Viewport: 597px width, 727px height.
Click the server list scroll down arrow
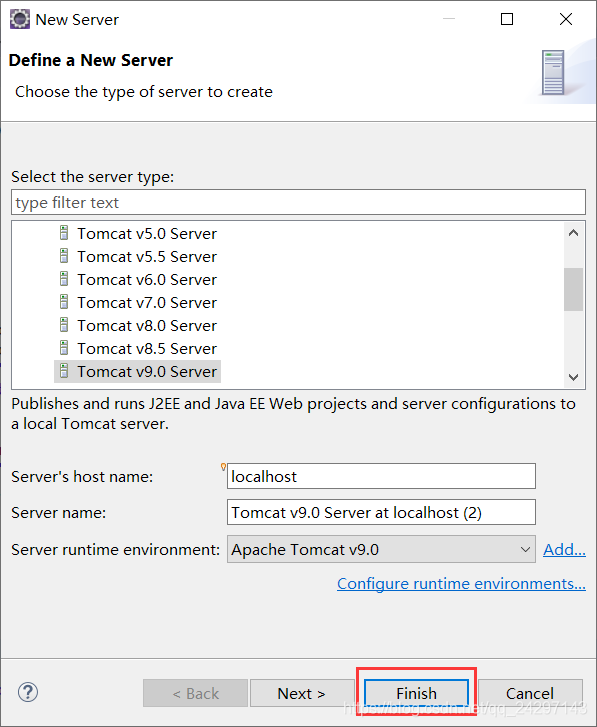click(x=573, y=377)
